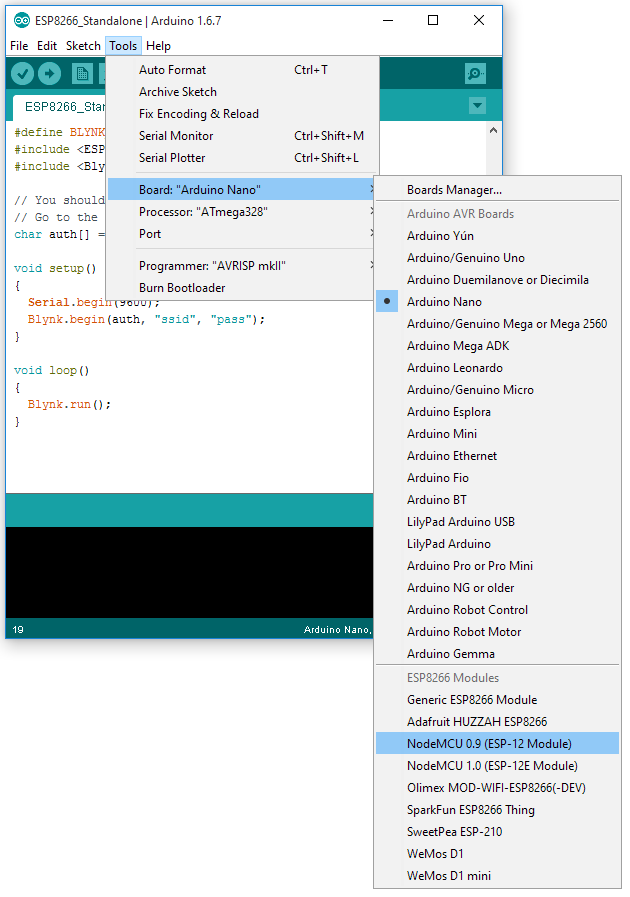This screenshot has width=630, height=897.
Task: Choose Auto Format from Tools menu
Action: pyautogui.click(x=243, y=70)
